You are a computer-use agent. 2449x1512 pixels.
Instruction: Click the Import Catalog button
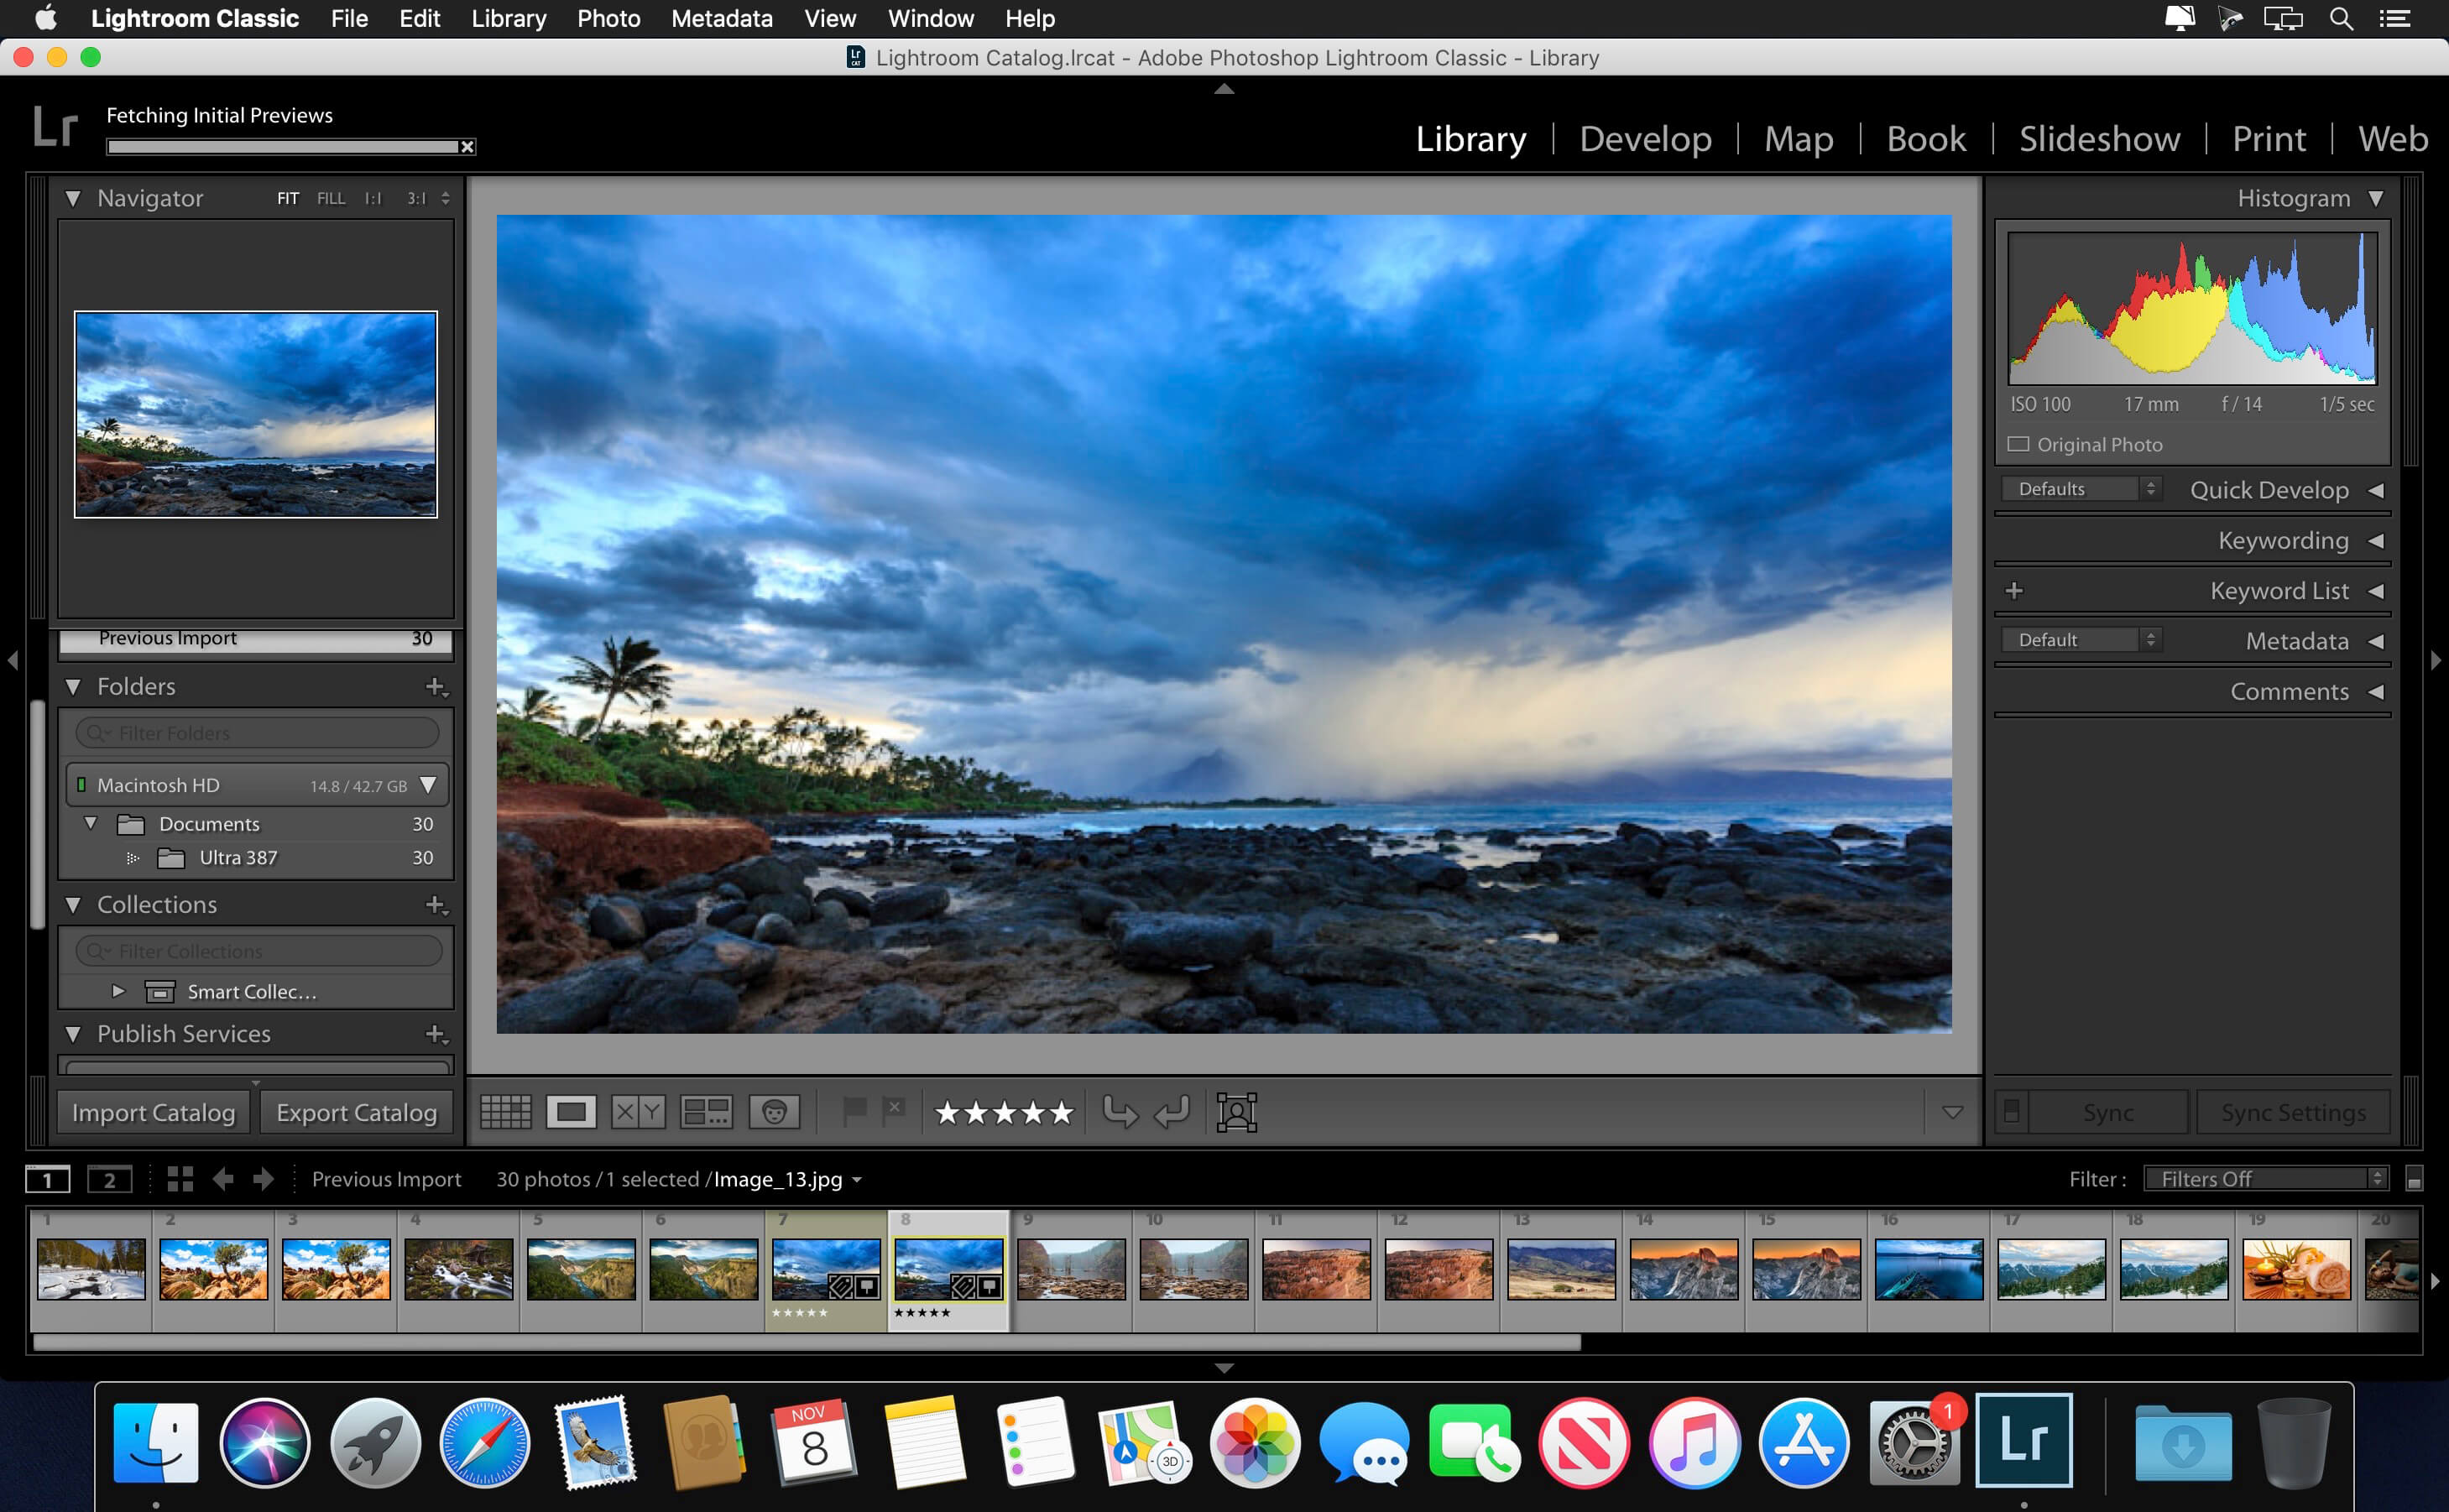click(152, 1113)
